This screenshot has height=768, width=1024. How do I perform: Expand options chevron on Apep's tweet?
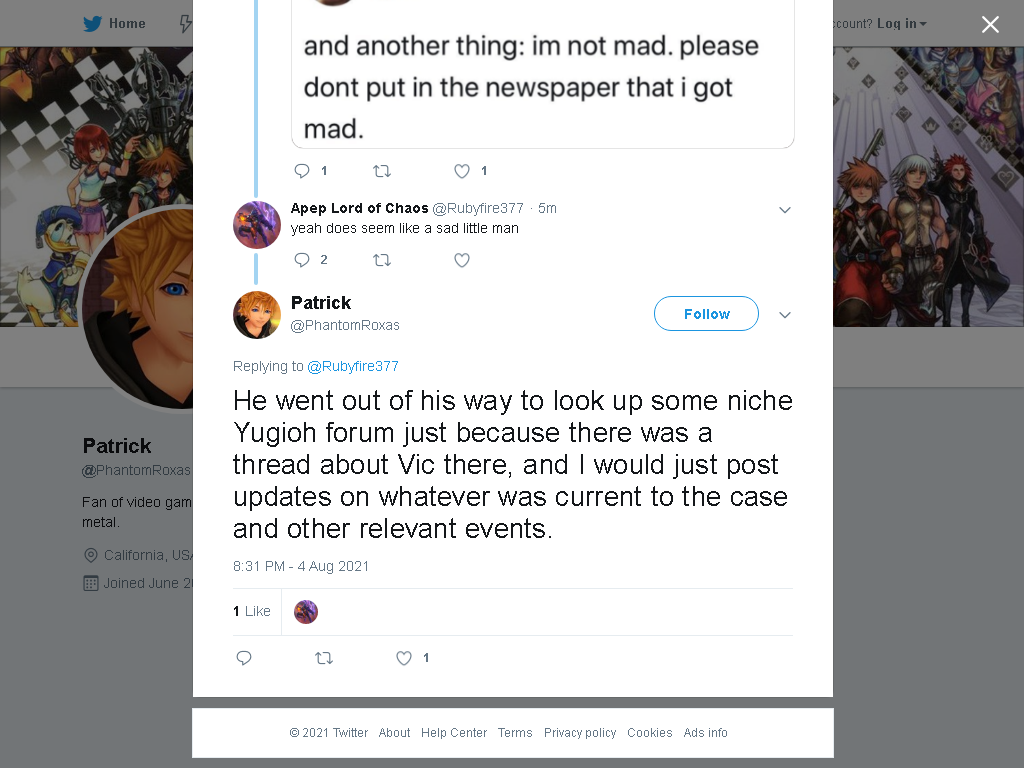[785, 210]
